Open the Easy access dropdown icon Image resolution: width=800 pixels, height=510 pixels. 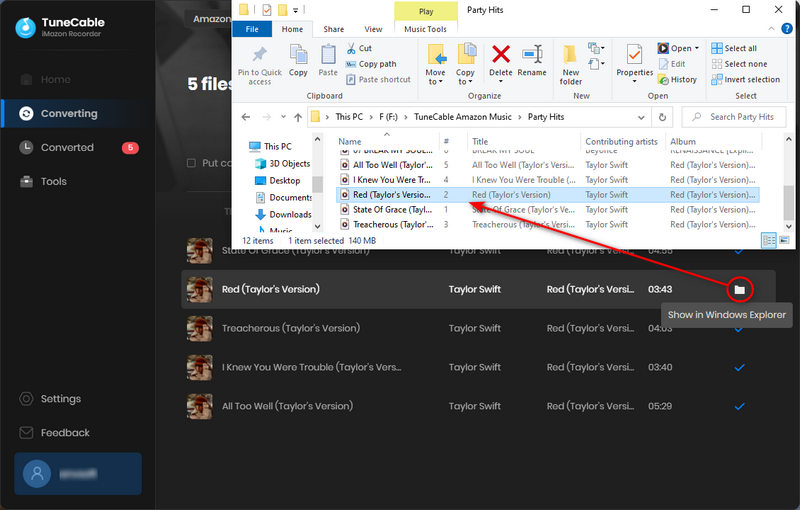click(596, 64)
